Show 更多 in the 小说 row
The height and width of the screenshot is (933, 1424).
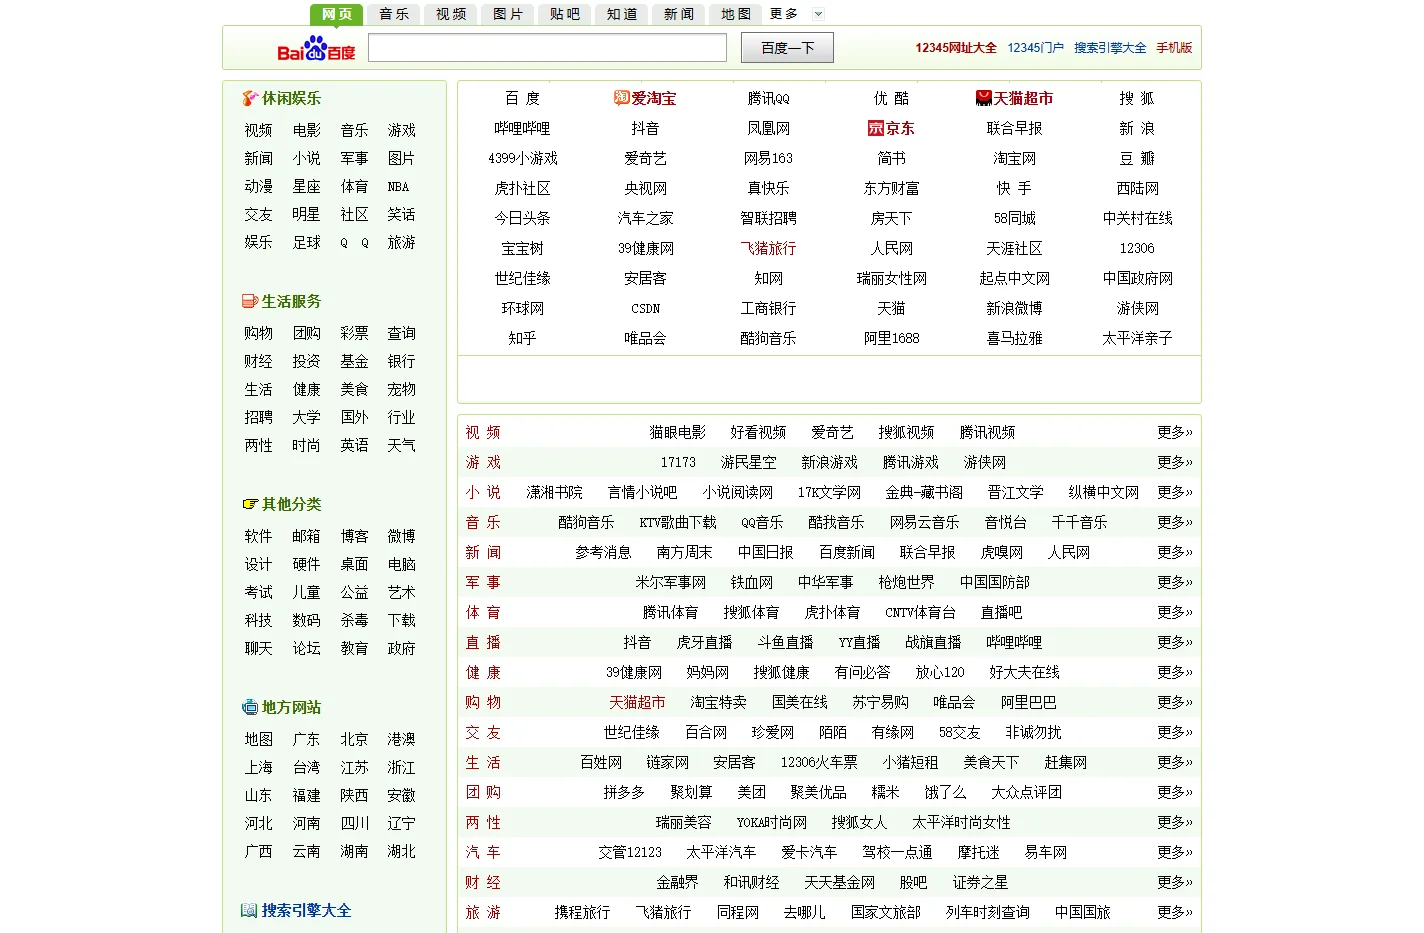(x=1174, y=492)
